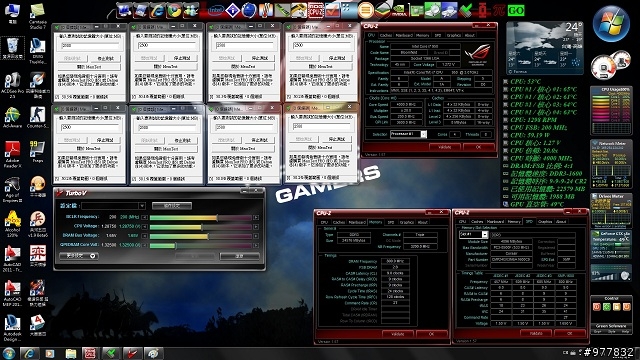Switch to Mainboard tab in top CPU-Z window
The width and height of the screenshot is (640, 360).
tap(404, 36)
